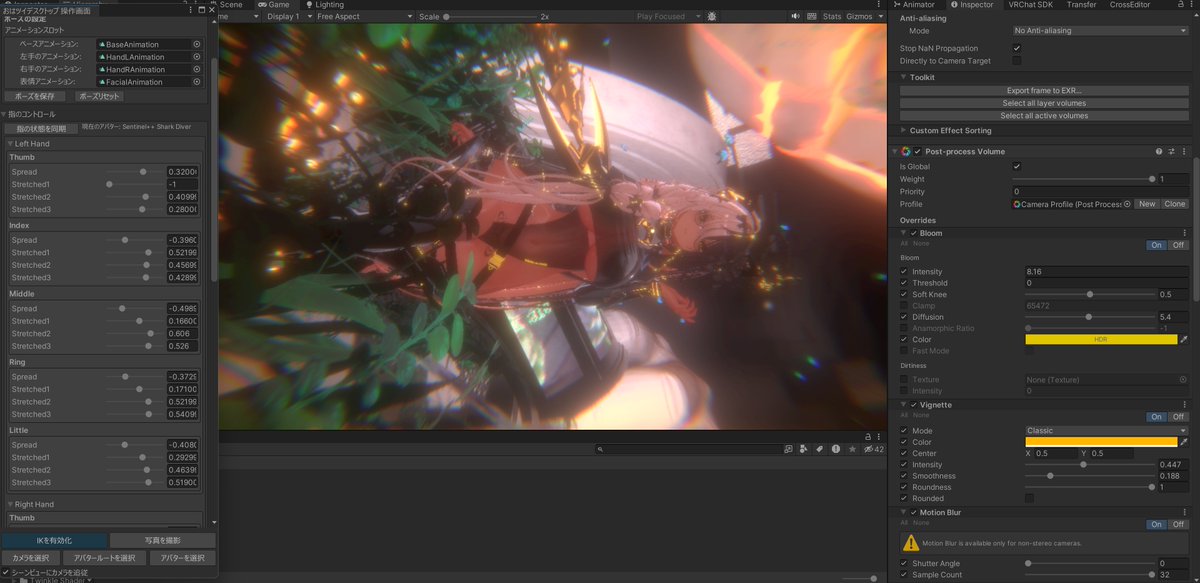Open the CrossEditor tab

(1129, 5)
